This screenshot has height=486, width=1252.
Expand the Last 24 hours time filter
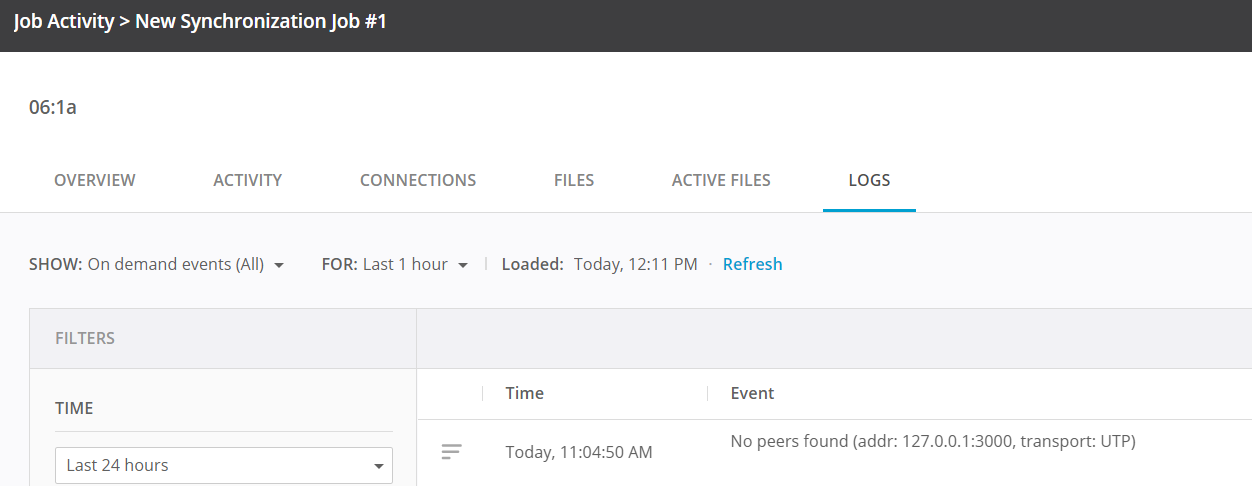coord(223,465)
